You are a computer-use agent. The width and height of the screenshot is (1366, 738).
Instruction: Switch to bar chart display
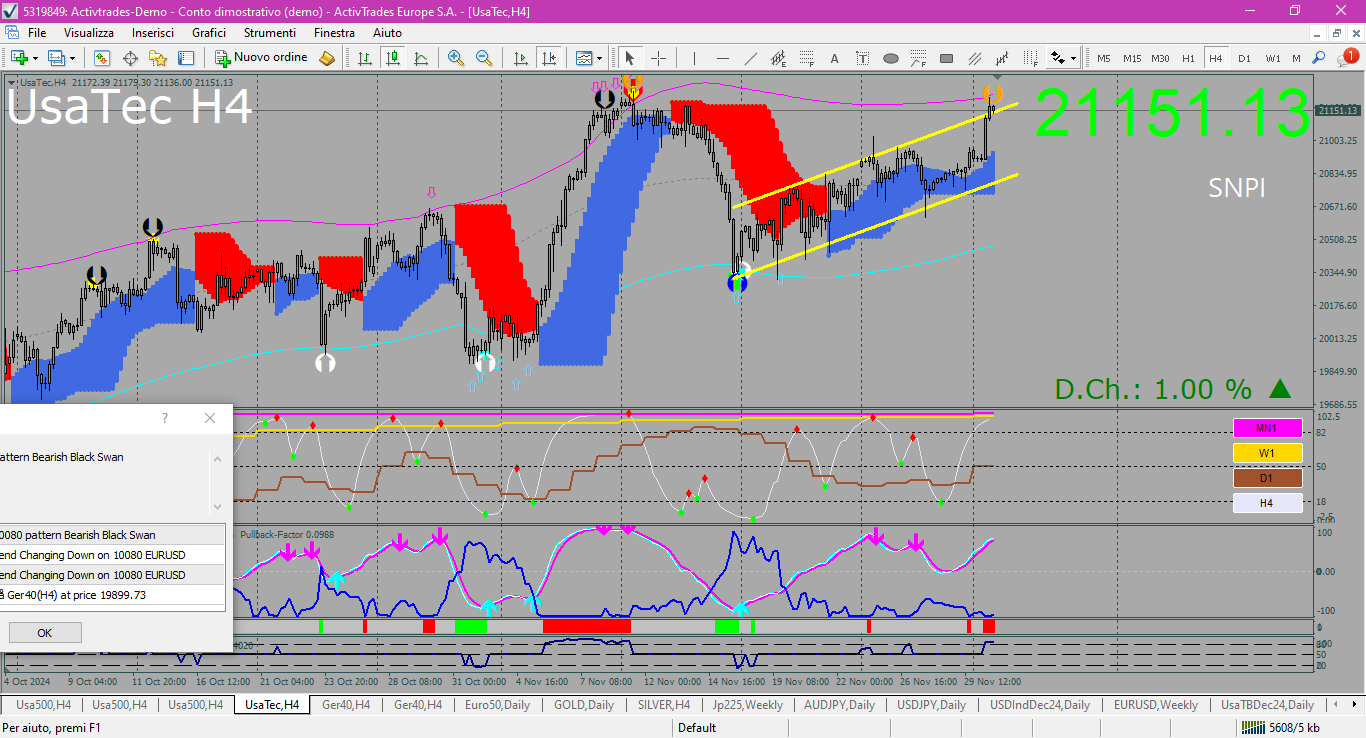tap(365, 58)
